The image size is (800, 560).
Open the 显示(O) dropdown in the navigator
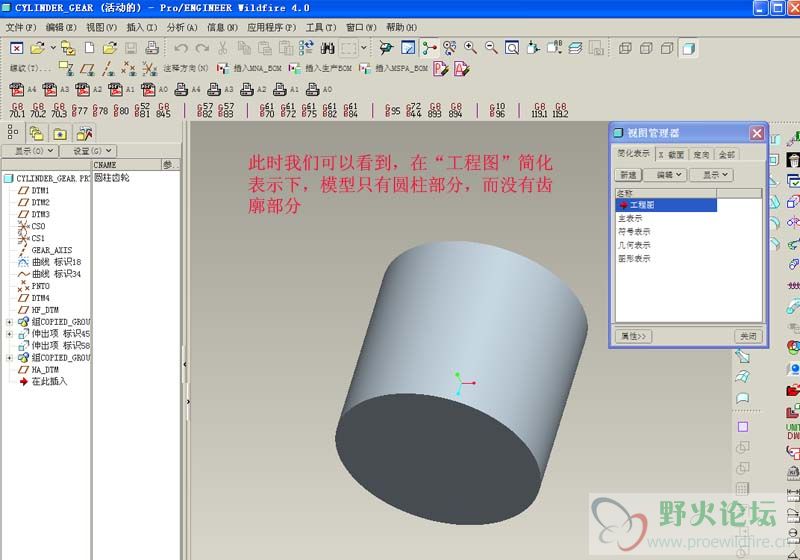(x=30, y=151)
